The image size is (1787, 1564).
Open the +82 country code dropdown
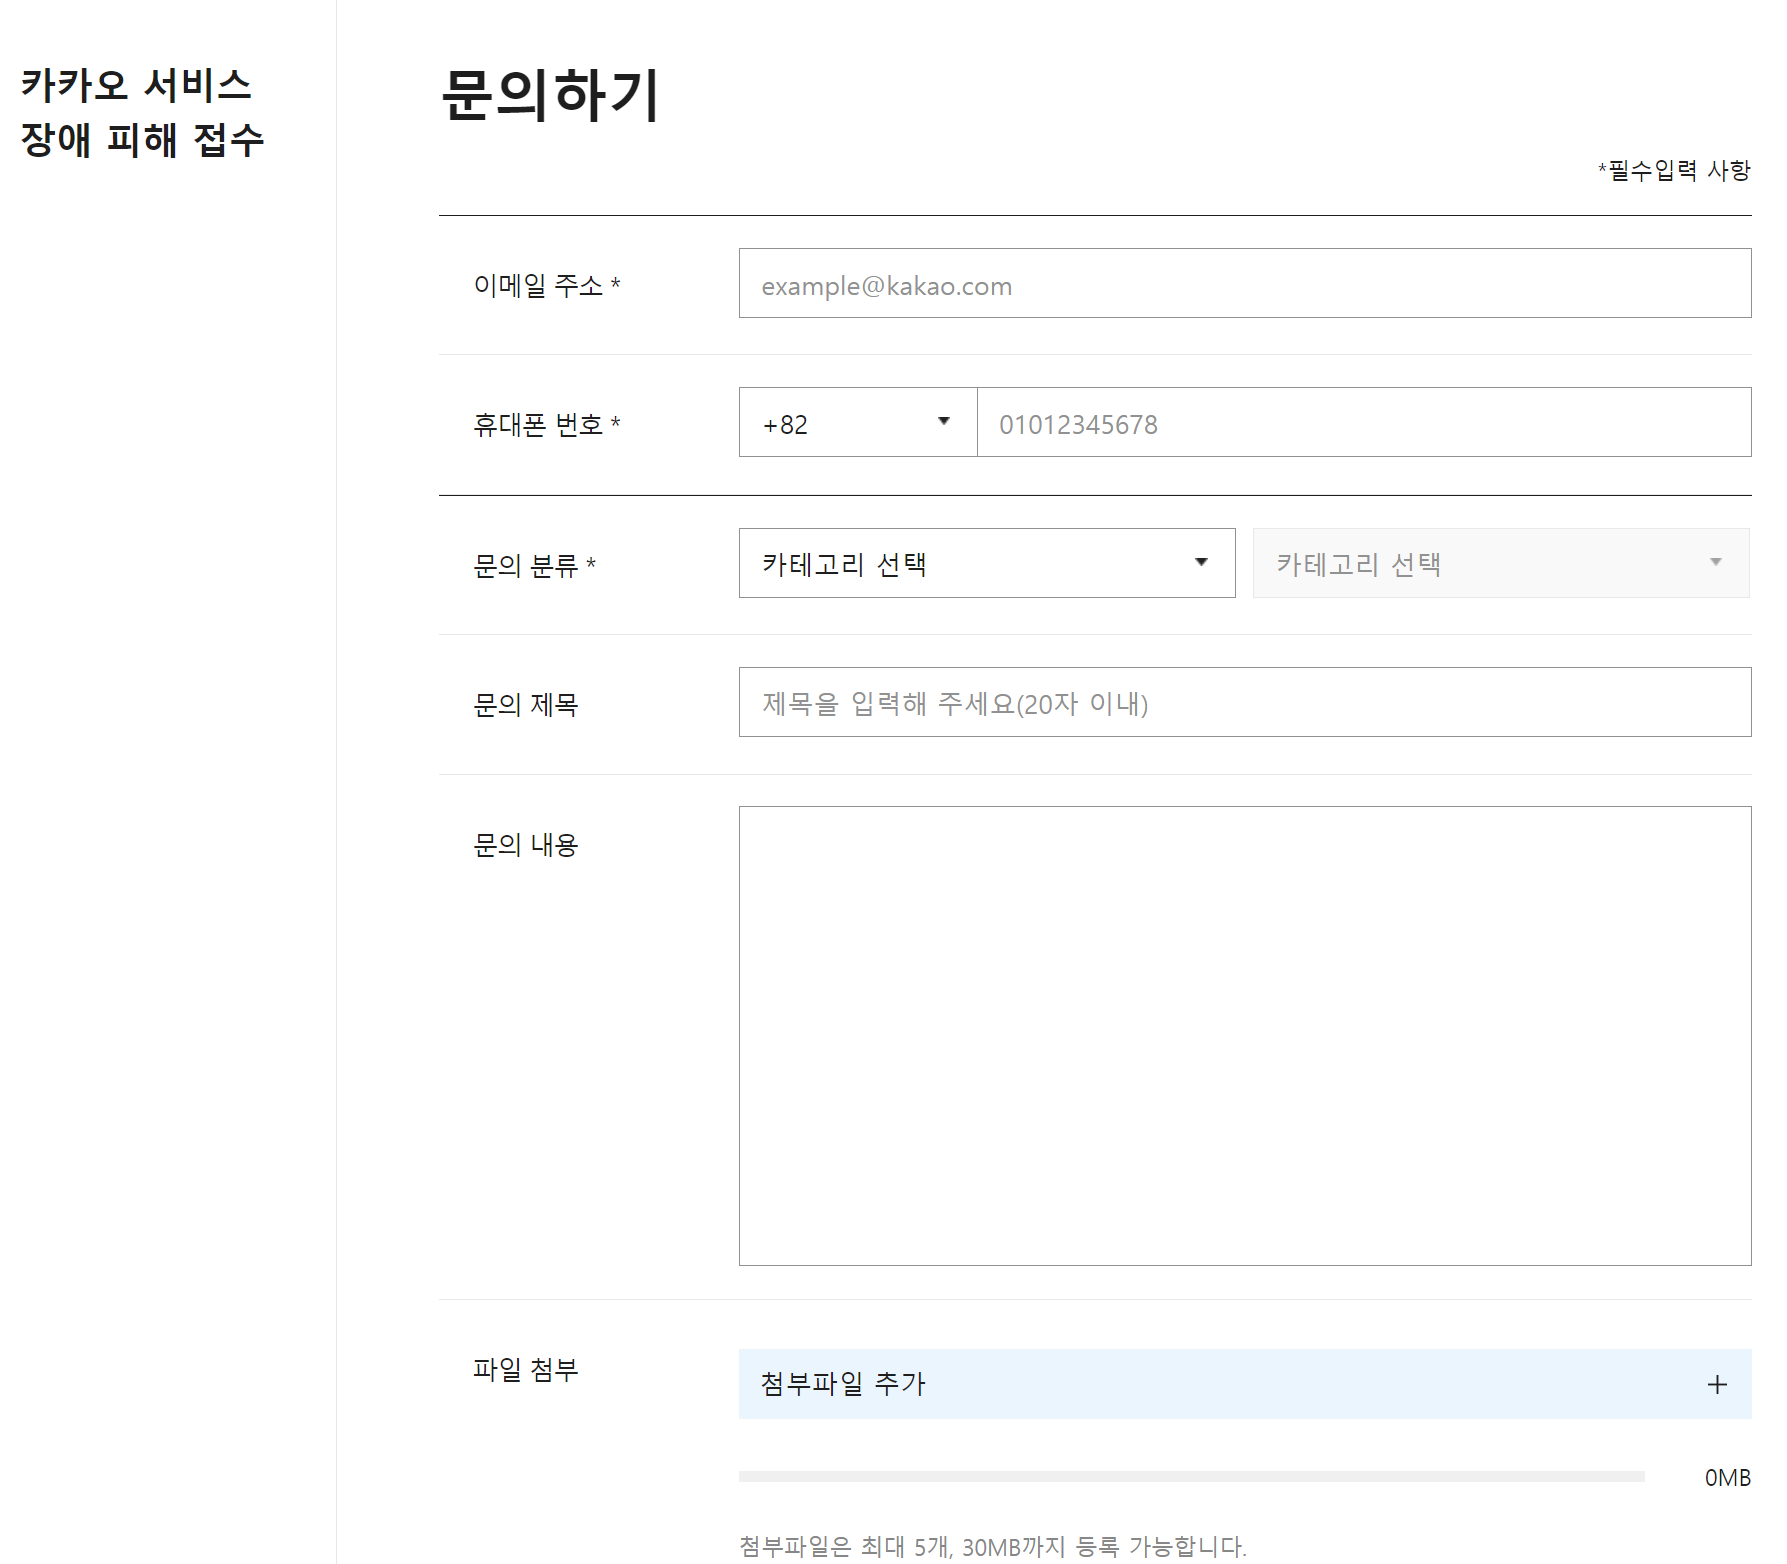858,422
